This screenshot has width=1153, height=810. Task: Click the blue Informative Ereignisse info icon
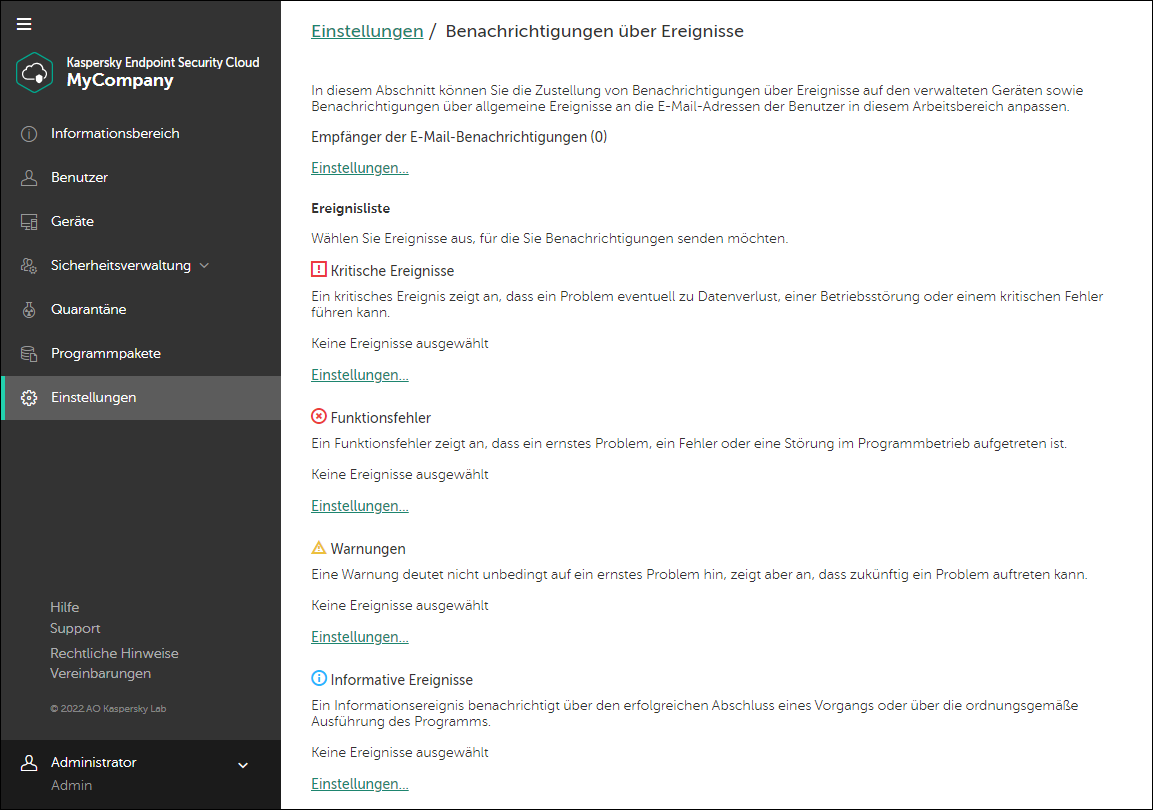(318, 678)
